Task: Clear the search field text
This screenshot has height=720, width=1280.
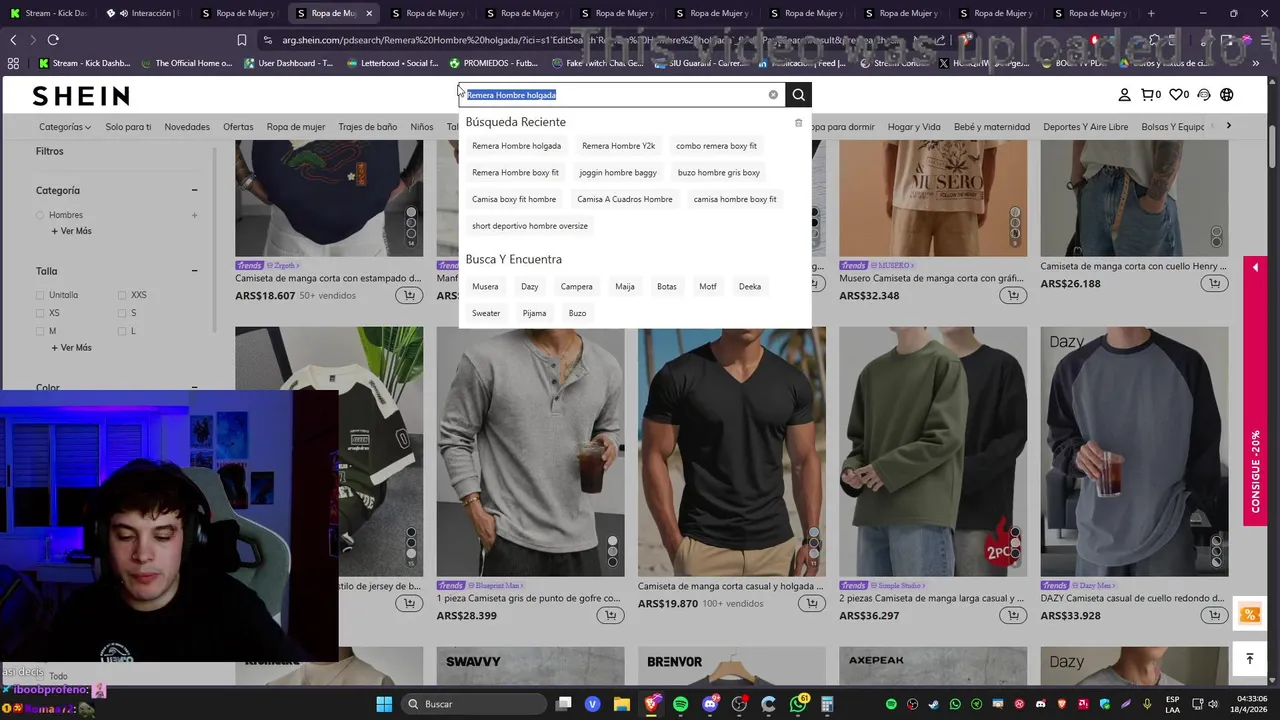Action: pos(773,95)
